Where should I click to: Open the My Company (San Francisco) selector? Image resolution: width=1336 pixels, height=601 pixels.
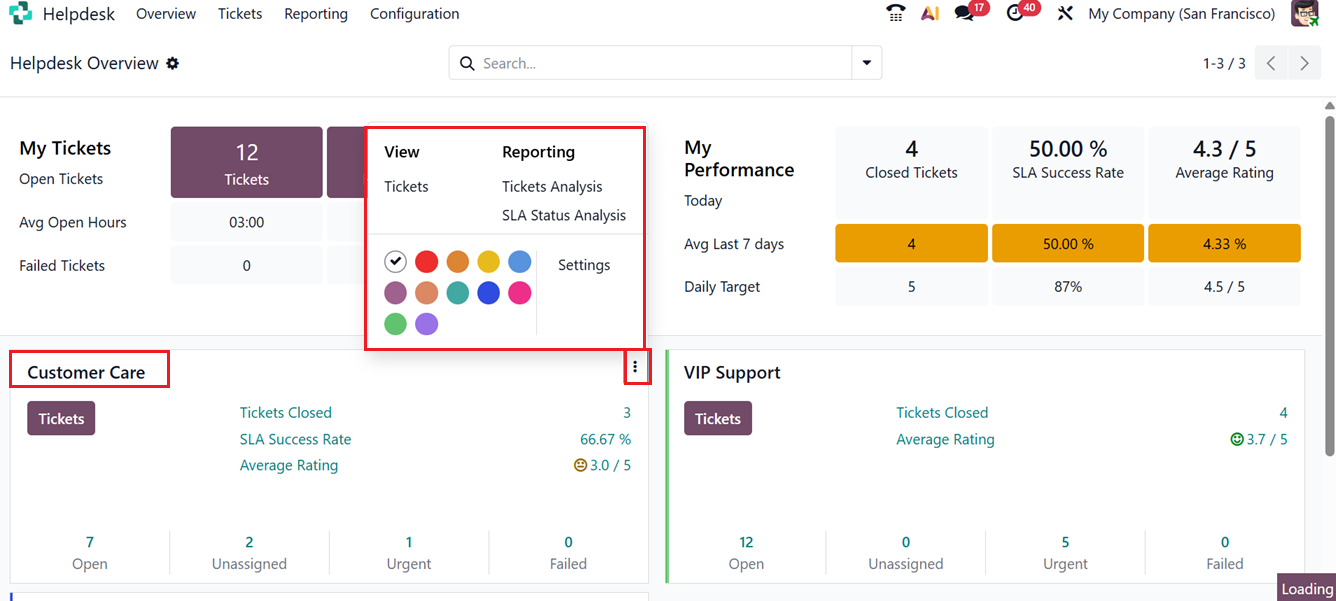click(x=1181, y=14)
